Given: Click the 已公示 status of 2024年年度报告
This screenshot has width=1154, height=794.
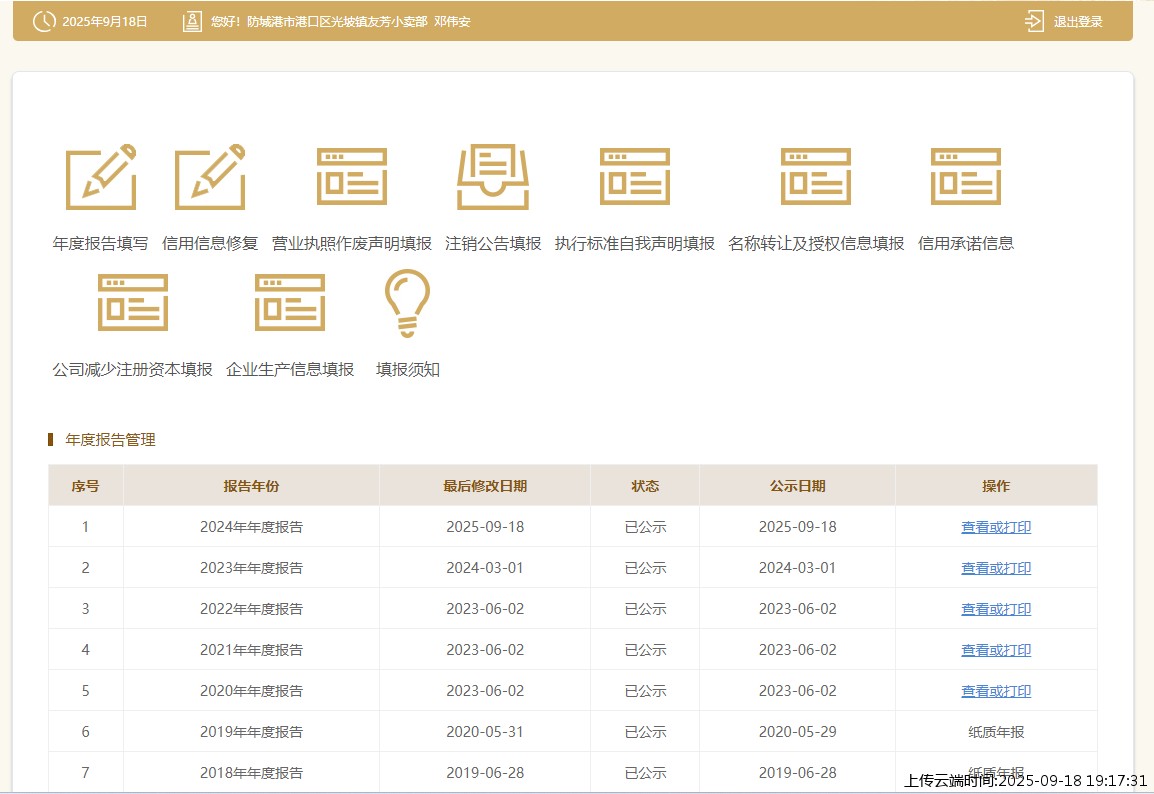Looking at the screenshot, I should 645,527.
